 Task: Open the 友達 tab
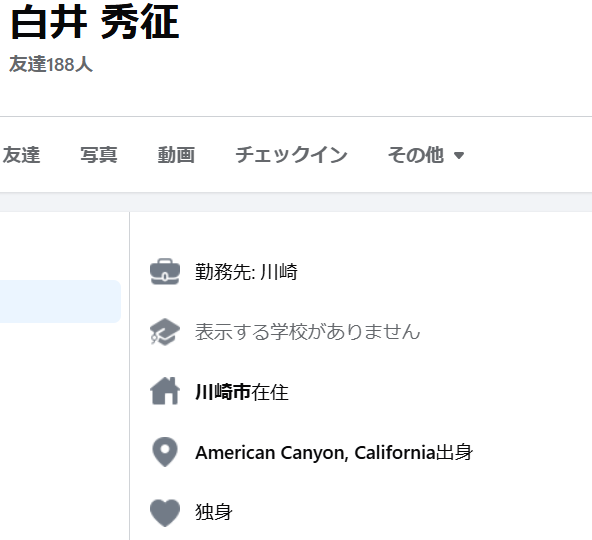click(21, 155)
